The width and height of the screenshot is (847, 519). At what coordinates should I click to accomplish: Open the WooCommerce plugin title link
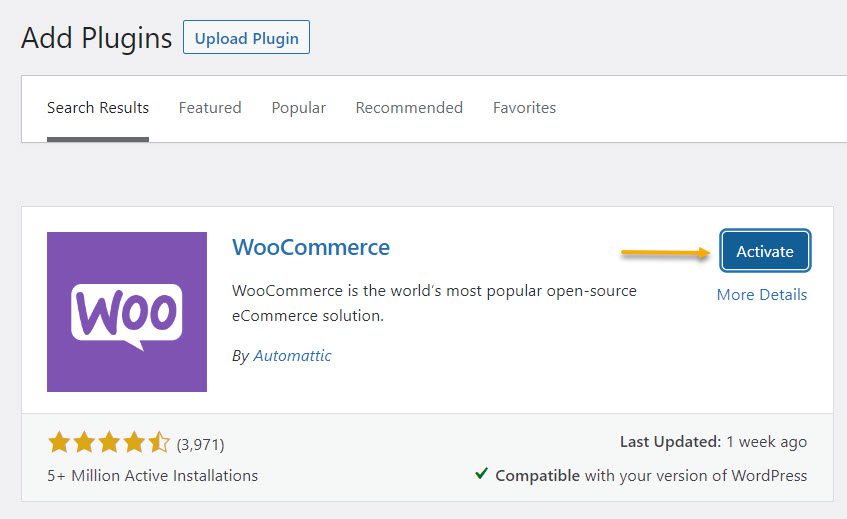311,247
